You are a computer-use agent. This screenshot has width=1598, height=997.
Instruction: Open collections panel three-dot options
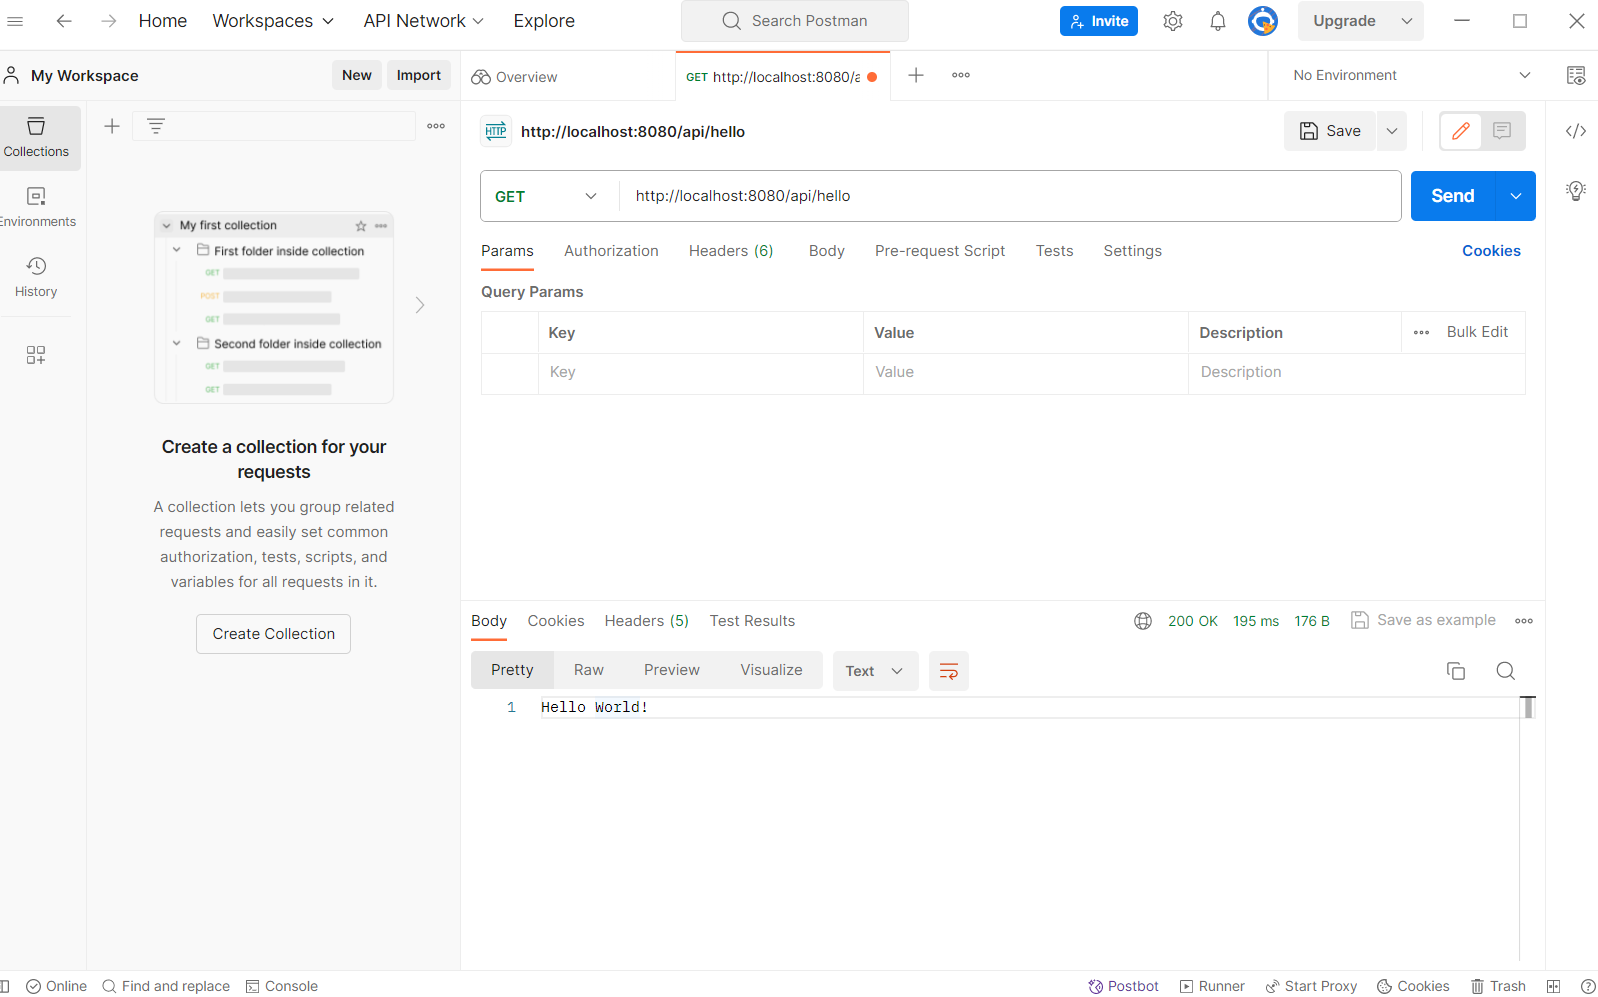436,126
